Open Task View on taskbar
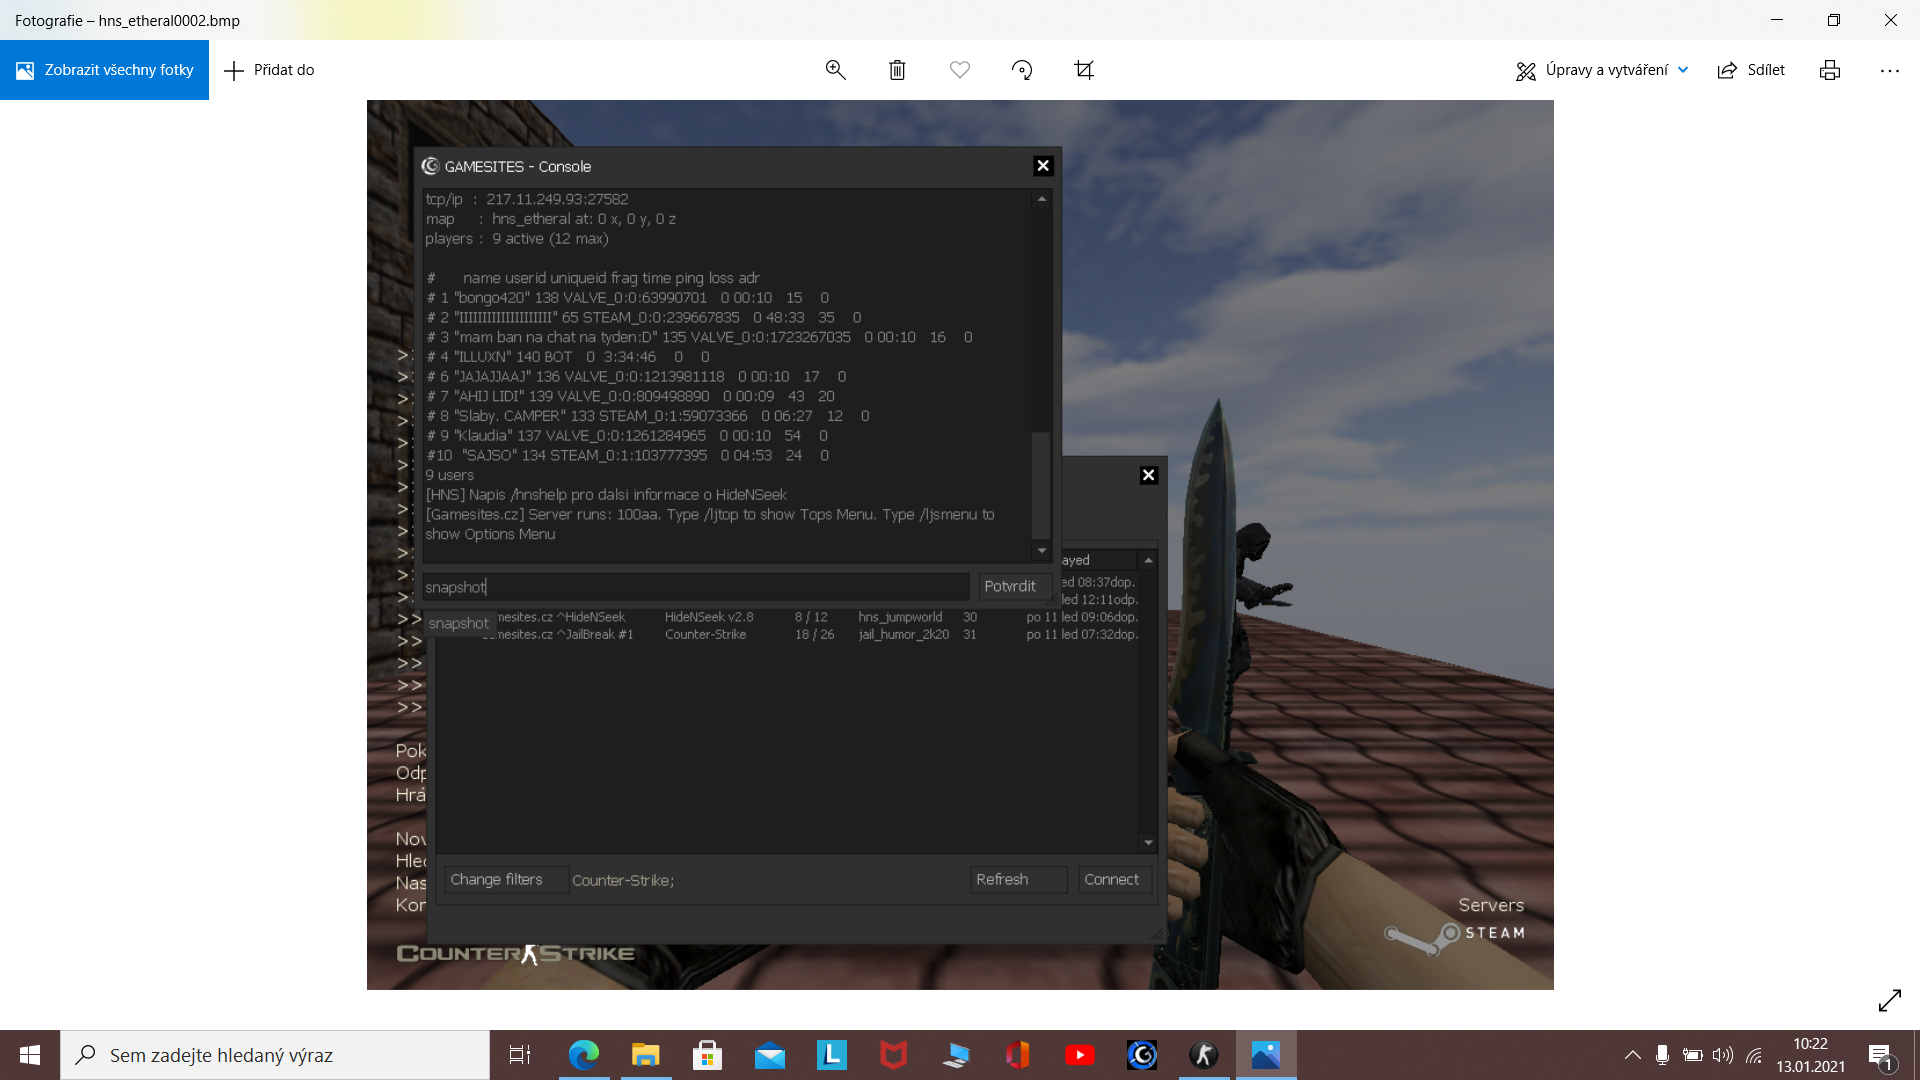This screenshot has height=1080, width=1920. coord(520,1055)
